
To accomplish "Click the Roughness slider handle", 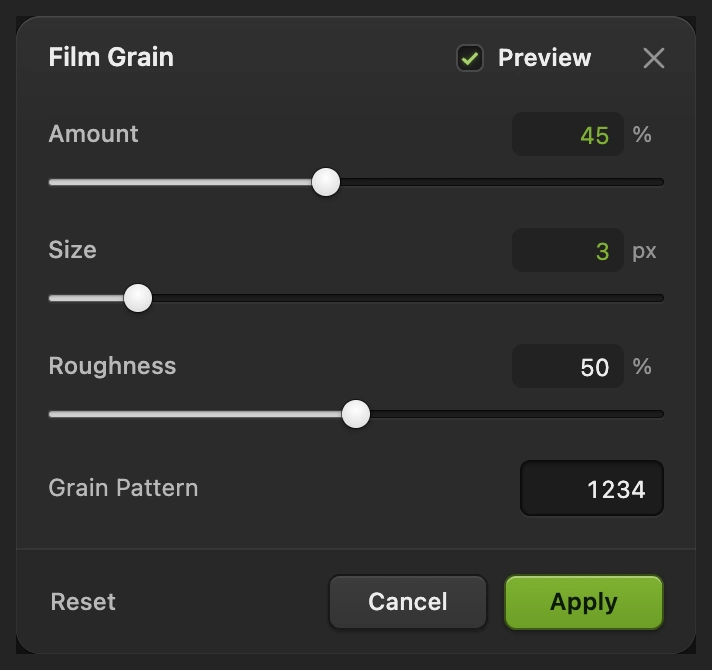I will [x=356, y=414].
